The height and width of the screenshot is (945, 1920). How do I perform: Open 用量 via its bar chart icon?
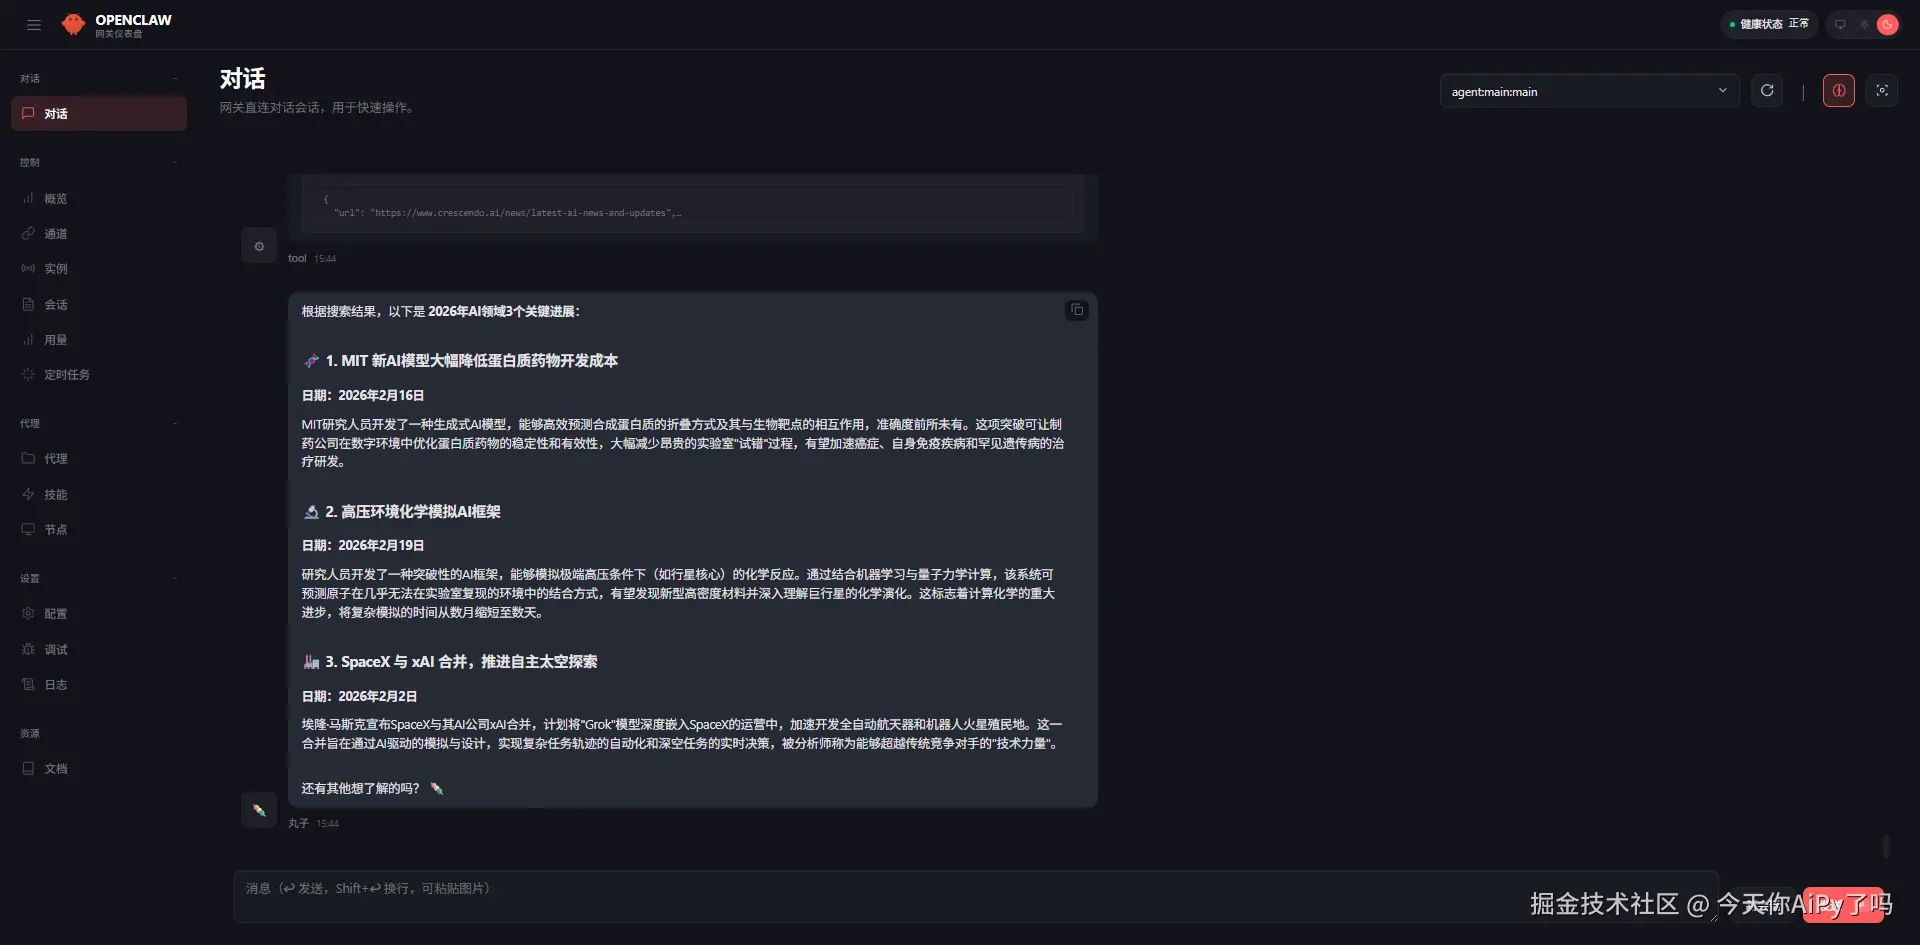pyautogui.click(x=28, y=340)
